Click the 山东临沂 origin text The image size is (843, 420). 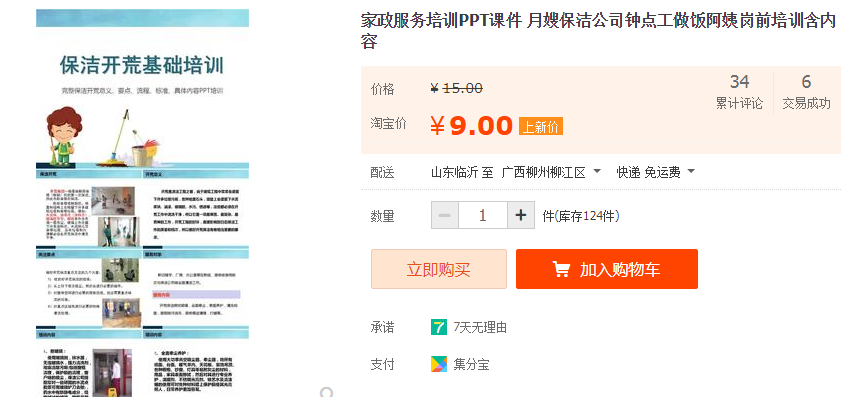454,173
